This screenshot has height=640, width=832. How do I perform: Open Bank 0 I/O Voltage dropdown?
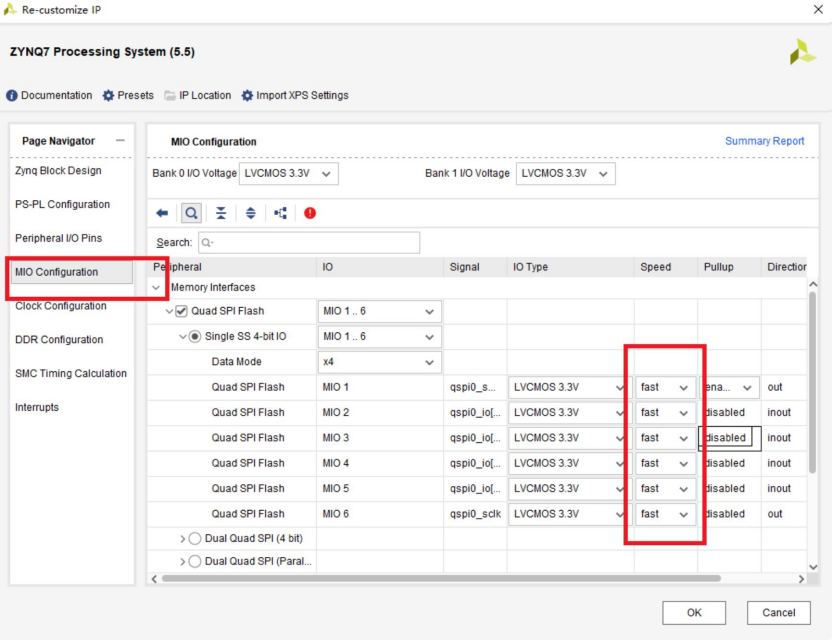[x=289, y=173]
